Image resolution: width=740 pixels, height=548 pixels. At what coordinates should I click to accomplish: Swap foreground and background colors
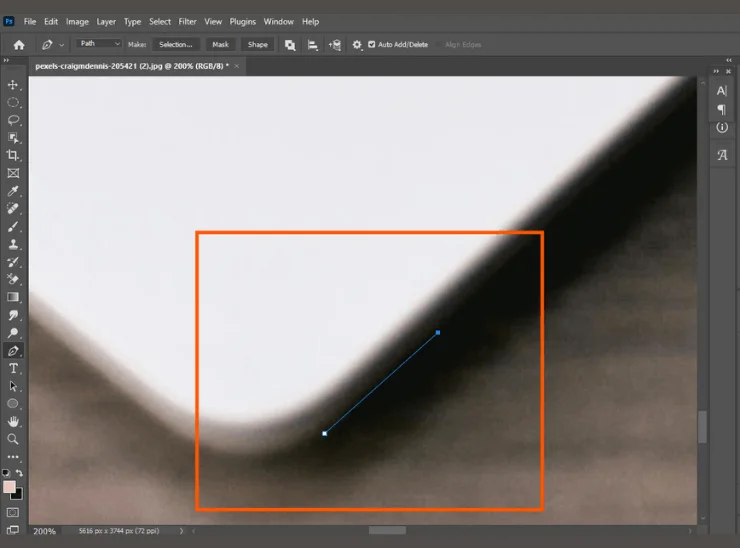tap(19, 472)
